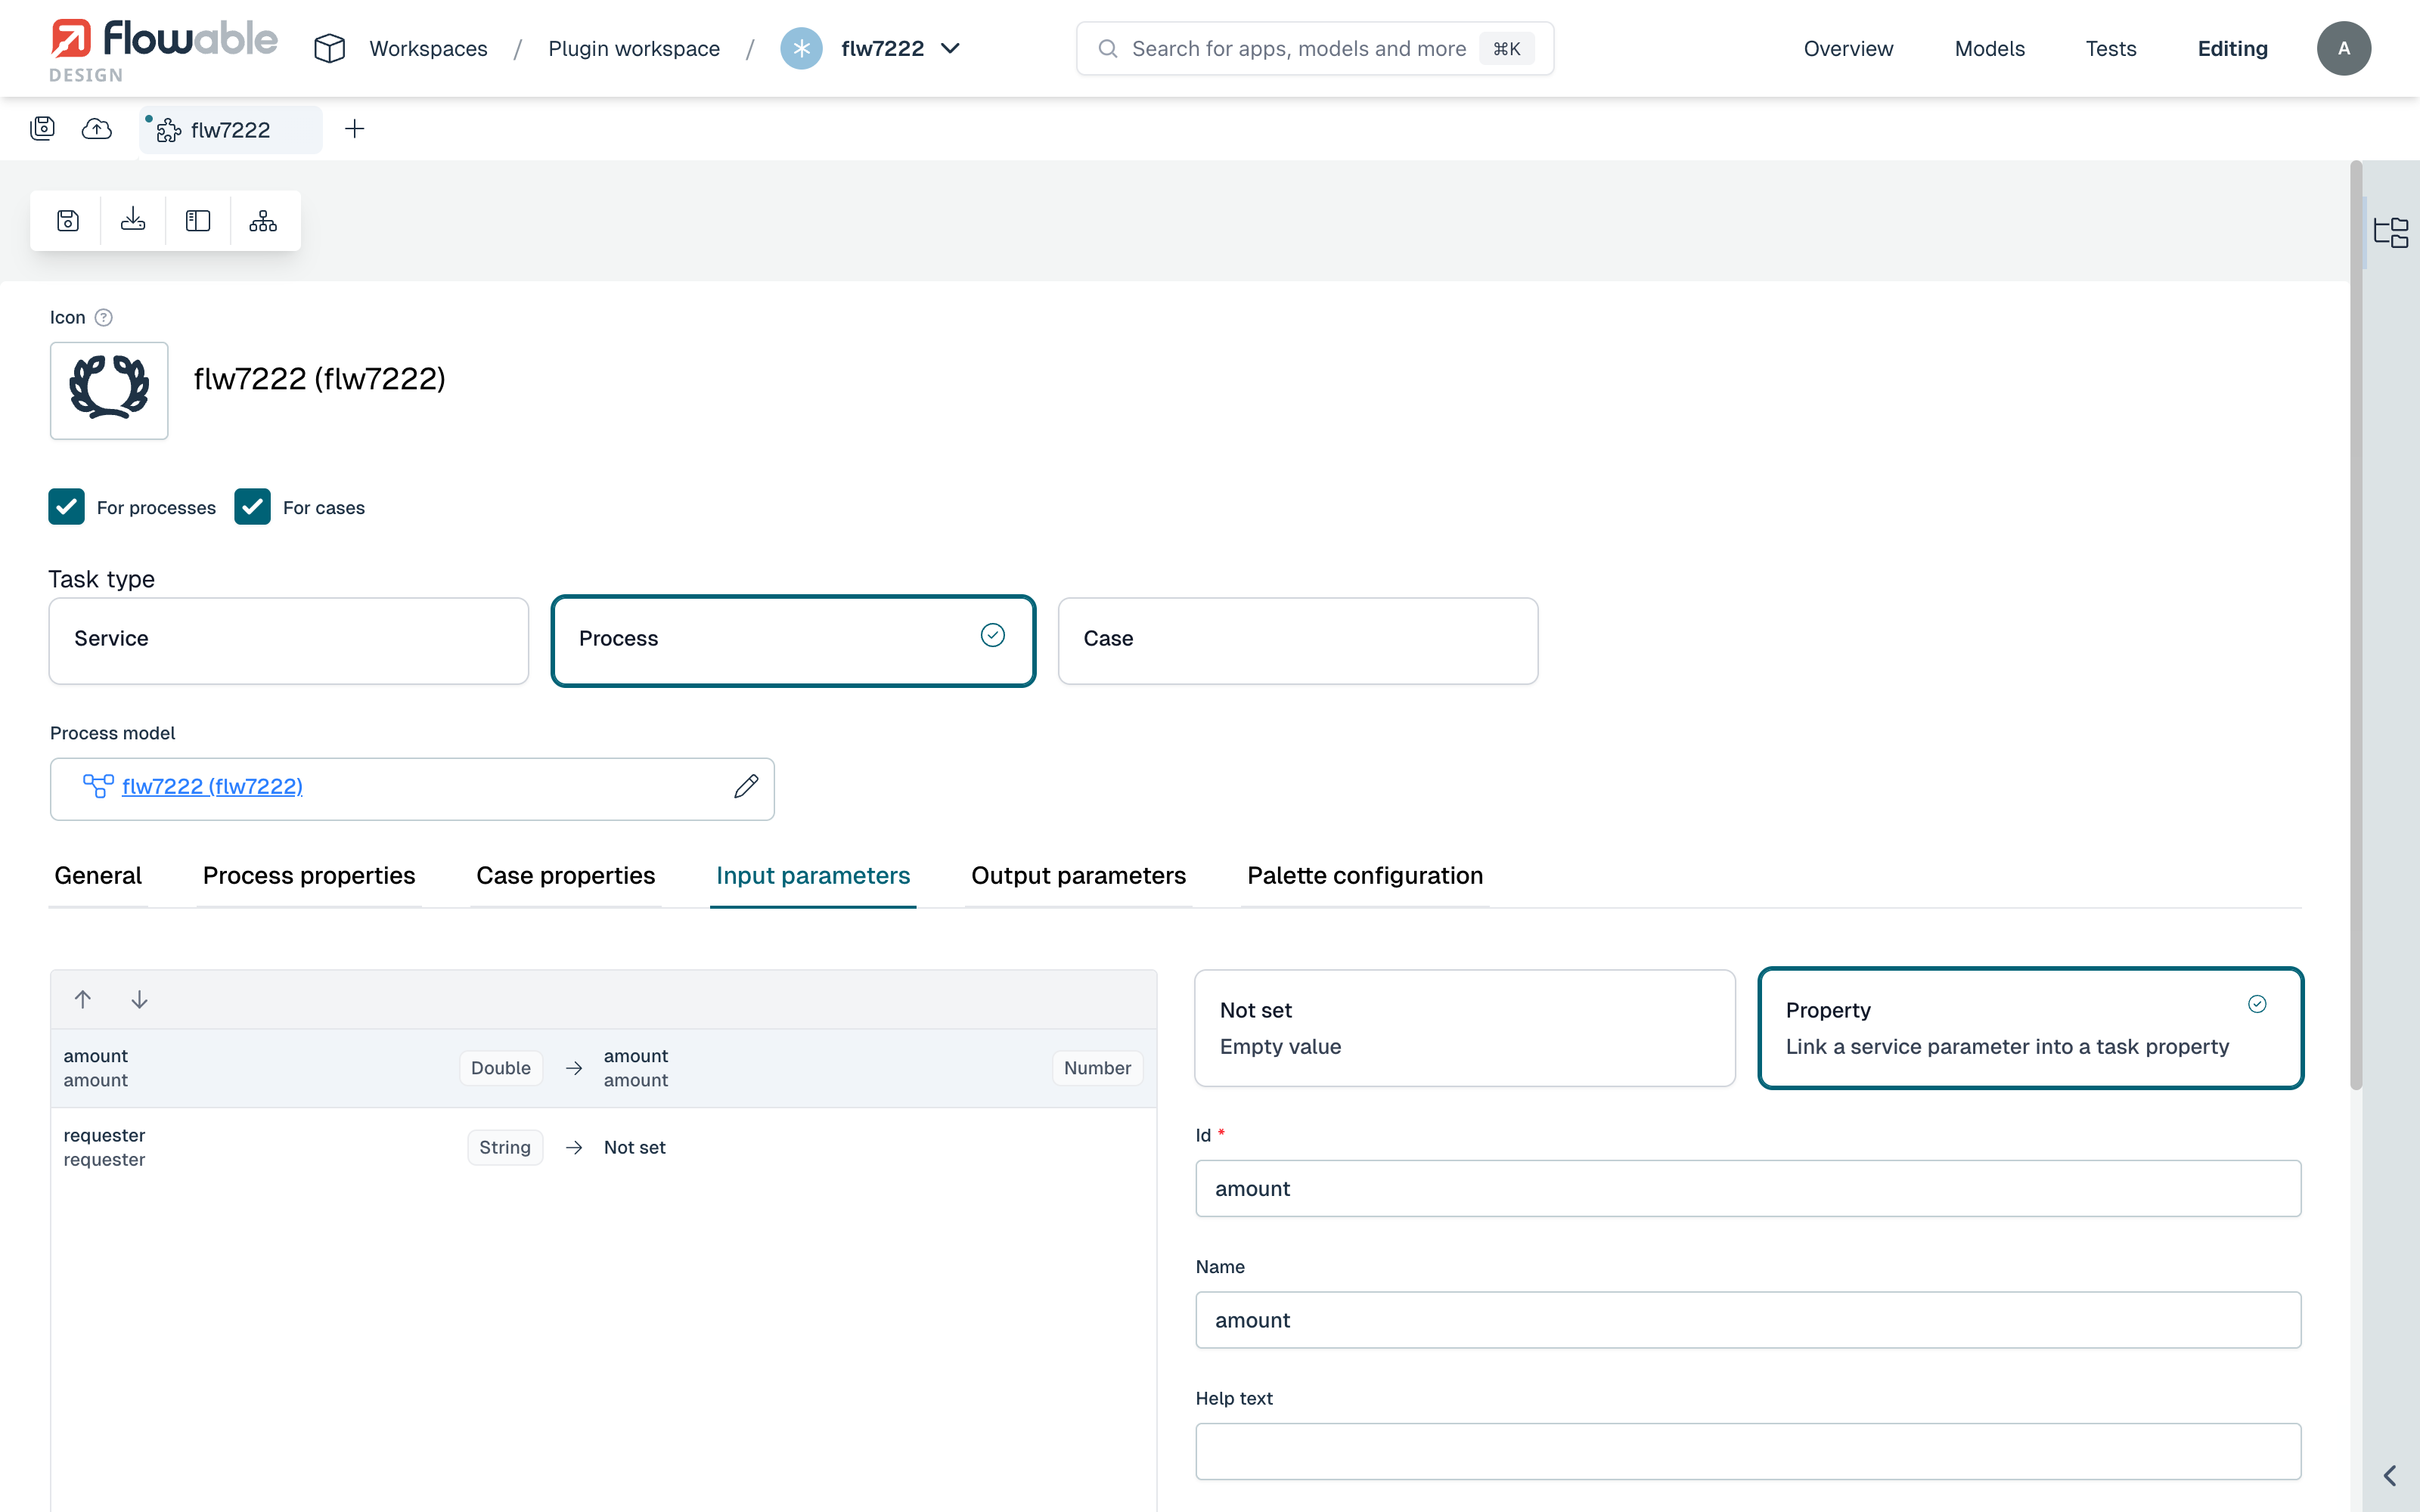Click the save all models icon
The image size is (2420, 1512).
click(42, 128)
